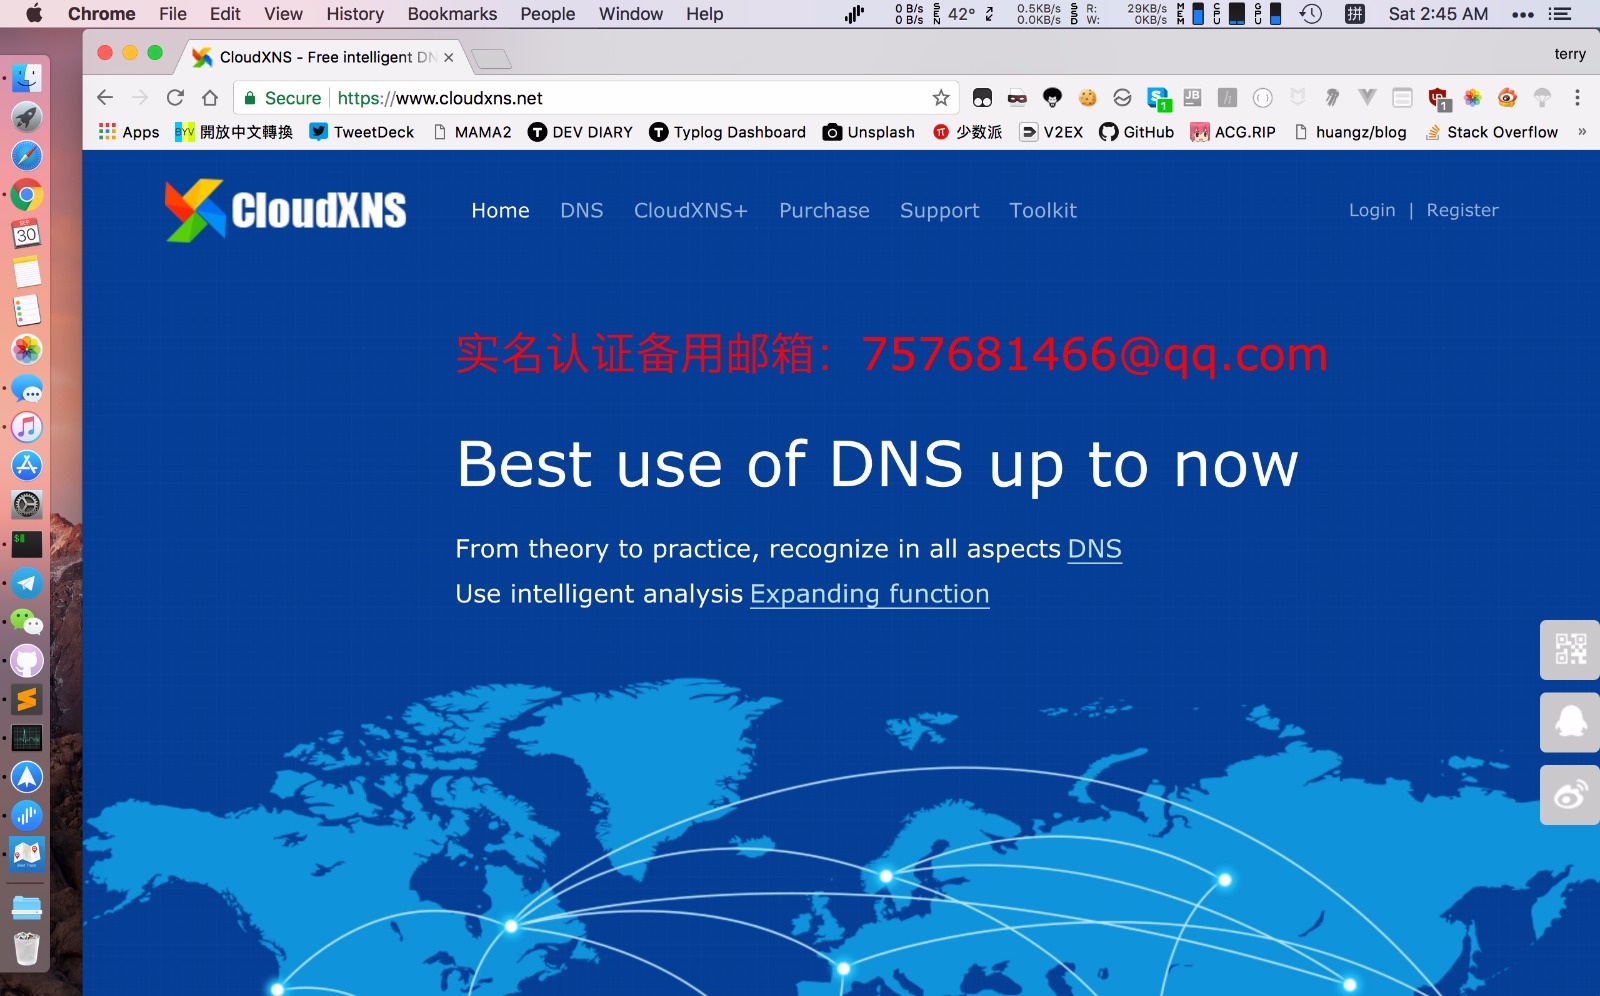Open the Support nav item

click(939, 211)
